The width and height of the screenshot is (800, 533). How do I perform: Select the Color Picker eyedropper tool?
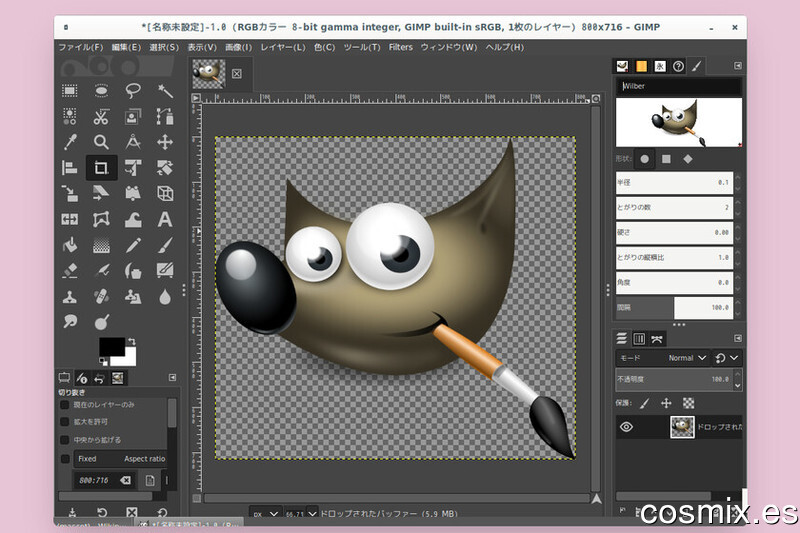[70, 142]
